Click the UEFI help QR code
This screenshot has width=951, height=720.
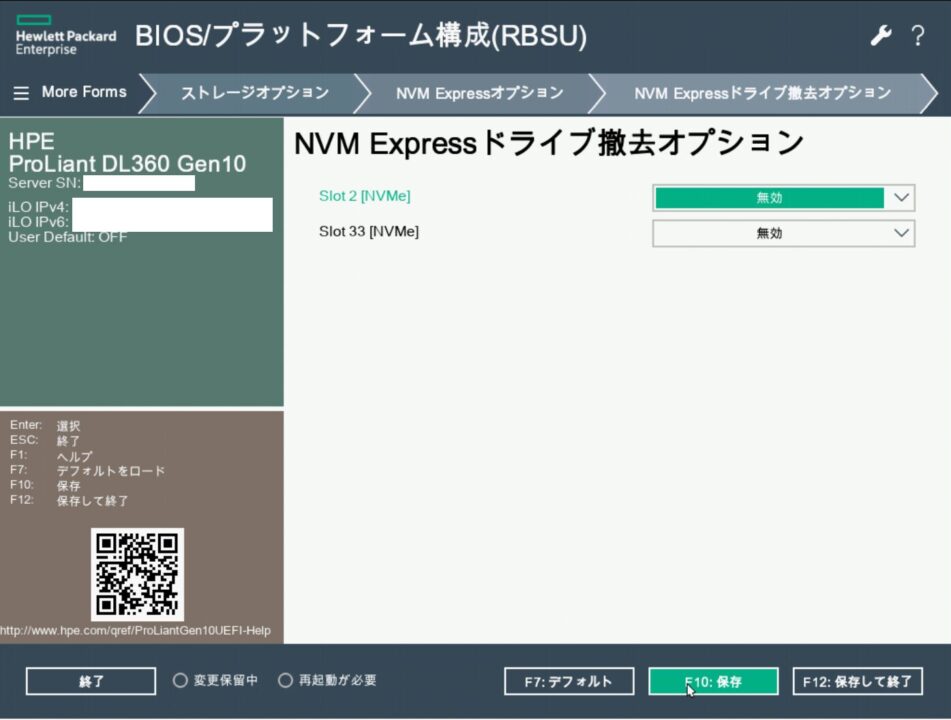(x=137, y=574)
